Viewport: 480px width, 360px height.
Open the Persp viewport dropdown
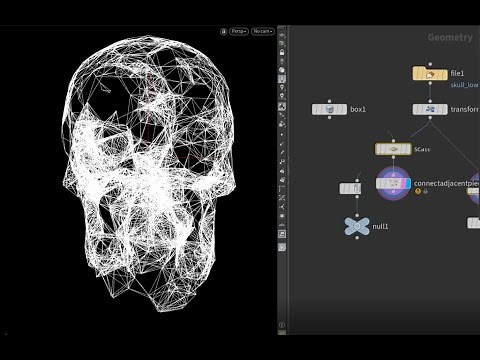[239, 31]
